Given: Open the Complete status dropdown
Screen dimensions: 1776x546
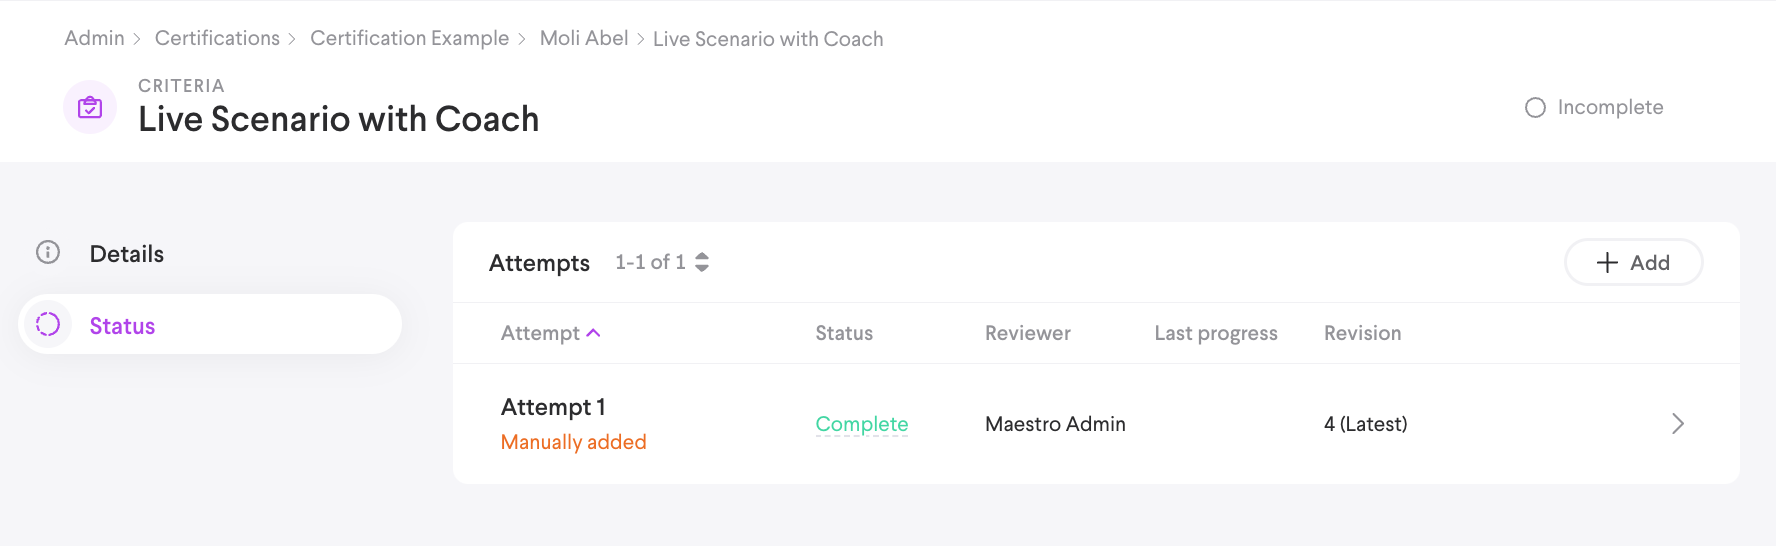Looking at the screenshot, I should pyautogui.click(x=861, y=424).
